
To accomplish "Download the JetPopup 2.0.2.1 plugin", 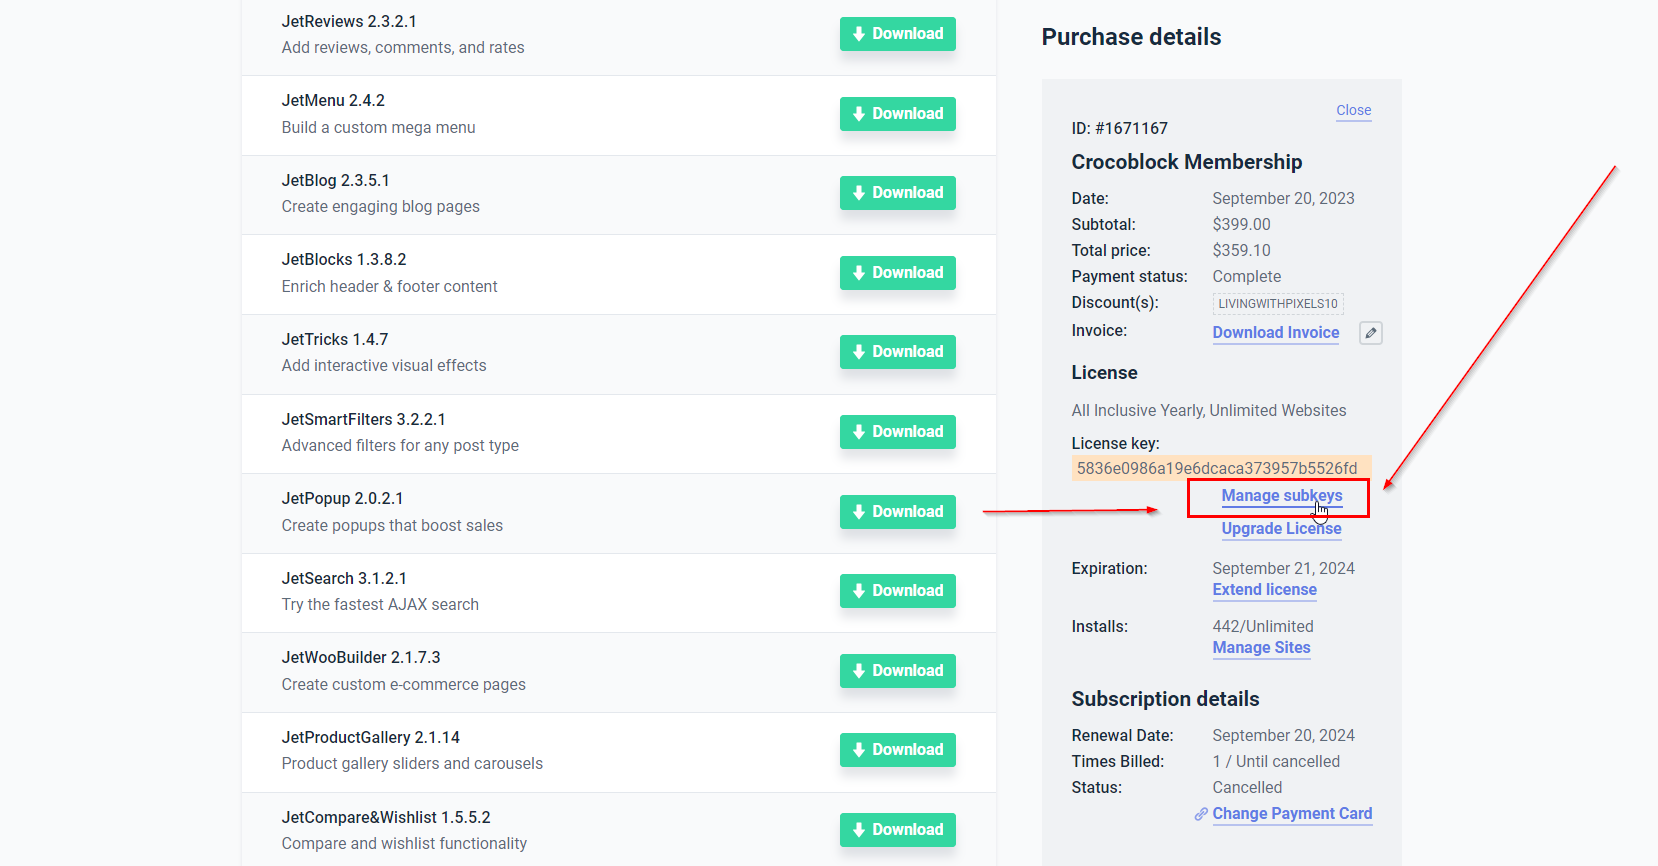I will [897, 512].
